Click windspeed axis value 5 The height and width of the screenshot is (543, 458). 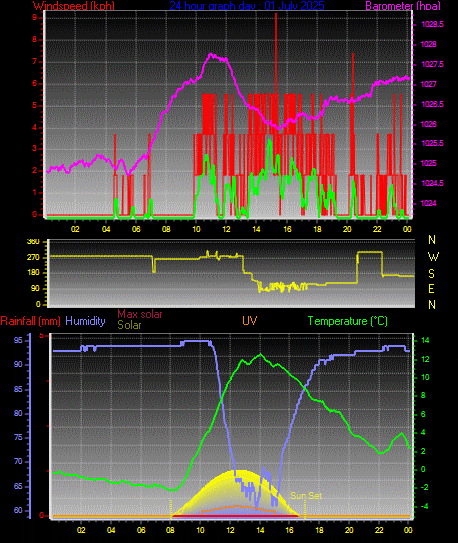(x=35, y=105)
